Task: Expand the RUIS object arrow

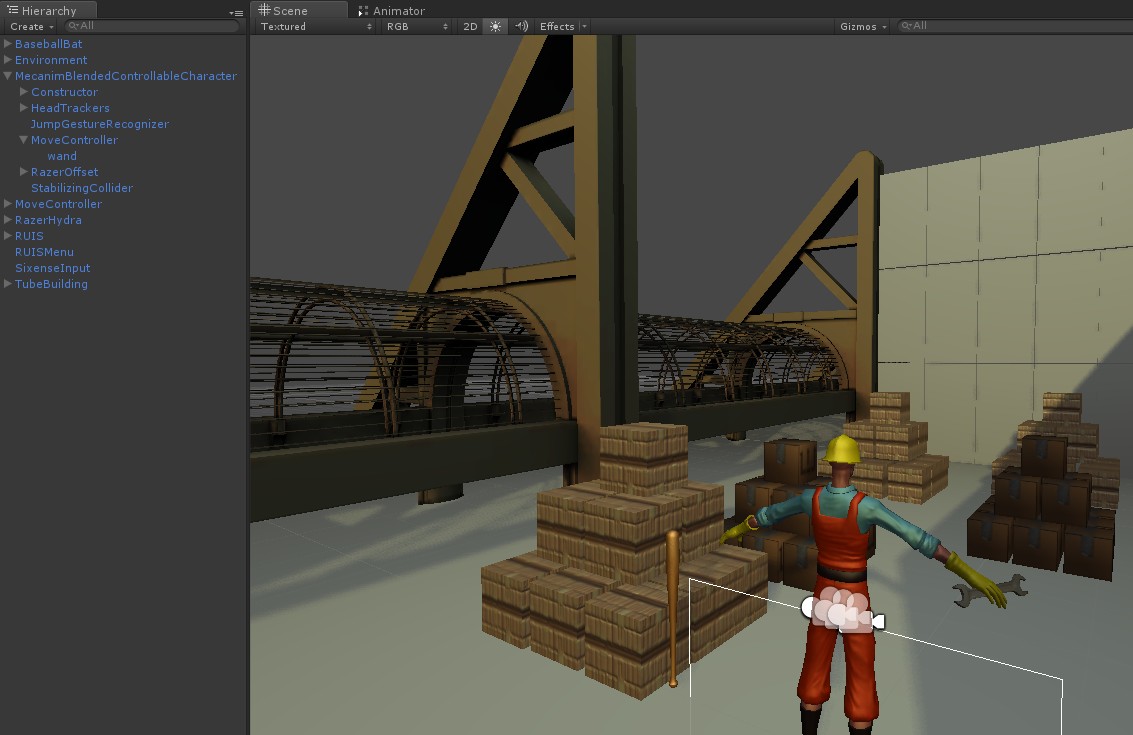Action: (x=8, y=236)
